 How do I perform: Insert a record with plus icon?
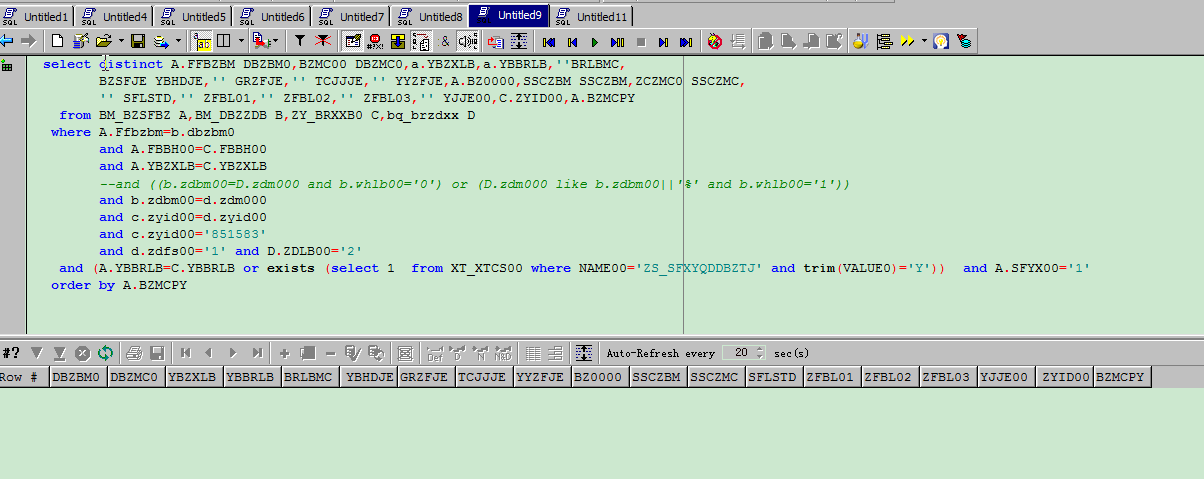(284, 353)
